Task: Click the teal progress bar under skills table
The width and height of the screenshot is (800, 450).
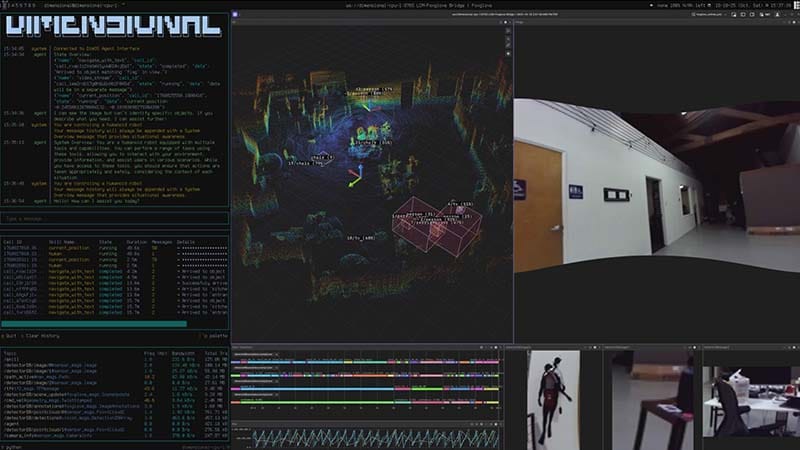Action: (95, 323)
